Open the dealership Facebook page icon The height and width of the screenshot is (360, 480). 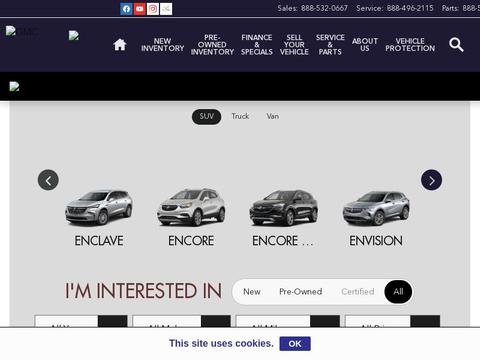pyautogui.click(x=126, y=9)
